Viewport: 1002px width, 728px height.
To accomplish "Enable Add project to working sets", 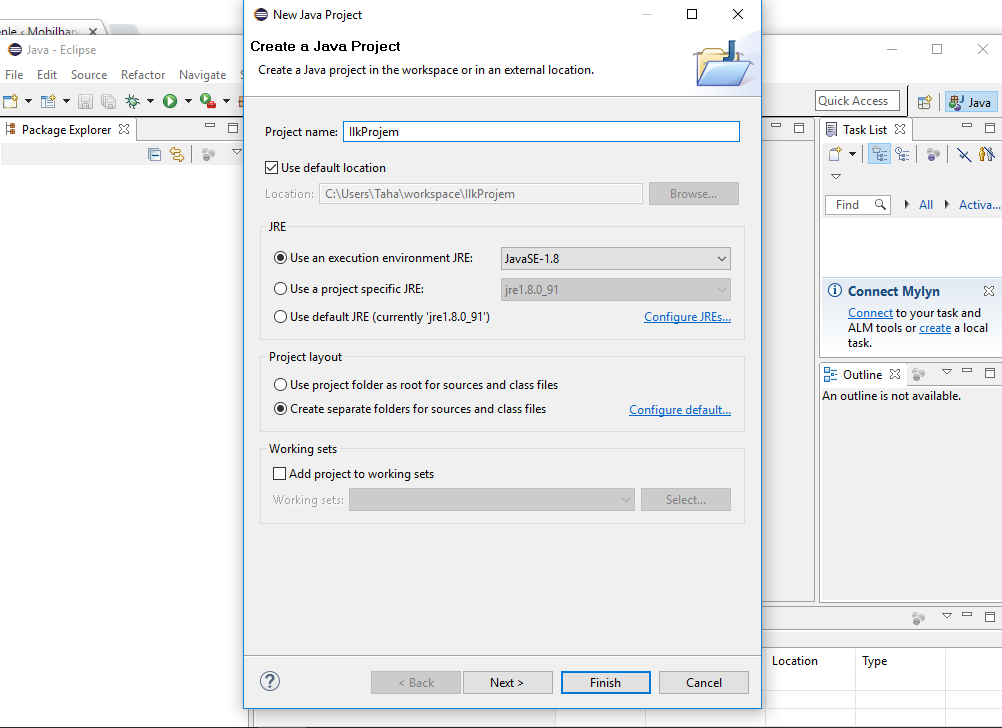I will [x=280, y=474].
